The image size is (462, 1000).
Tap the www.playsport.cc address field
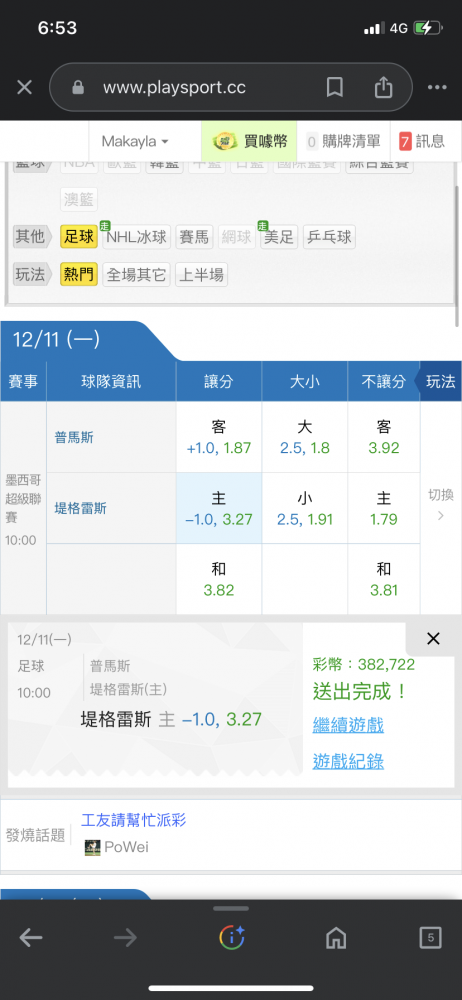pyautogui.click(x=174, y=87)
